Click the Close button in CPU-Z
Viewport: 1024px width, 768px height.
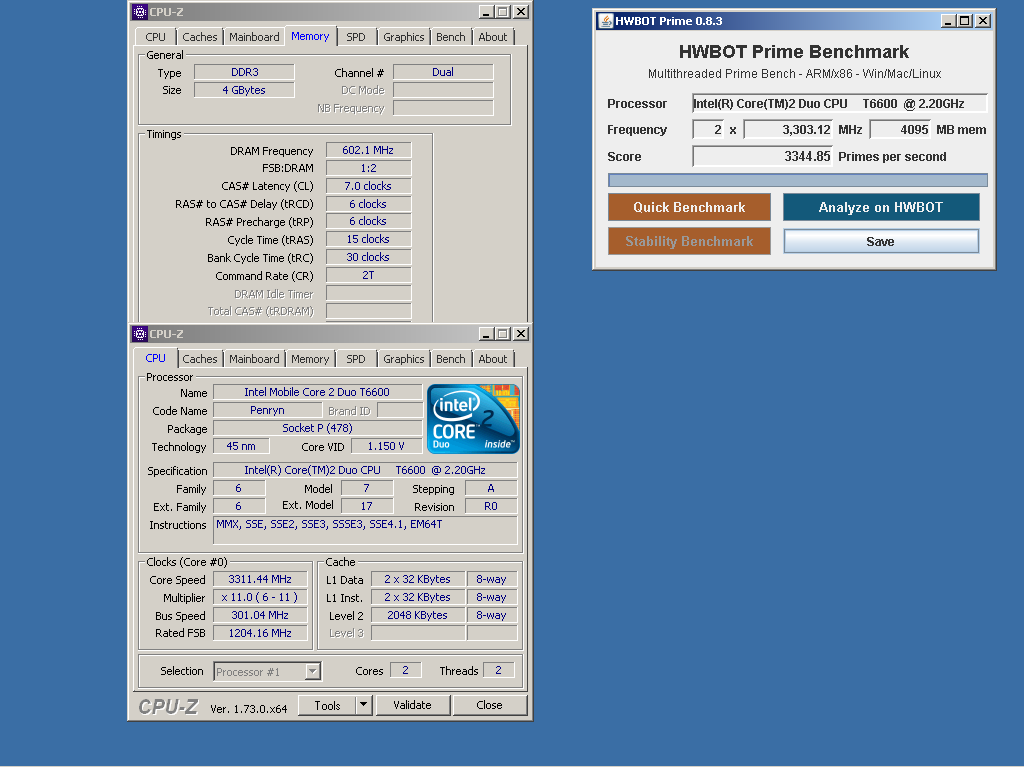click(x=489, y=705)
